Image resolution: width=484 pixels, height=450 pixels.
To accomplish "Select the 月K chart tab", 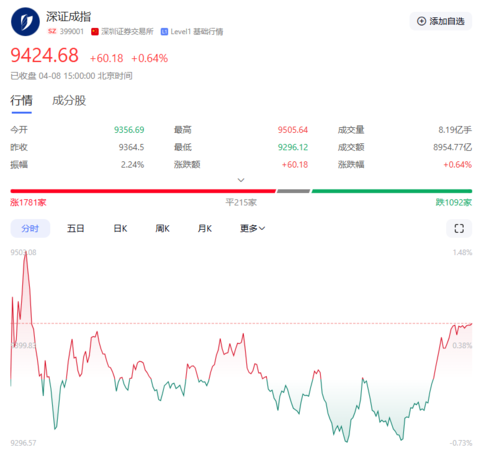I will point(205,228).
